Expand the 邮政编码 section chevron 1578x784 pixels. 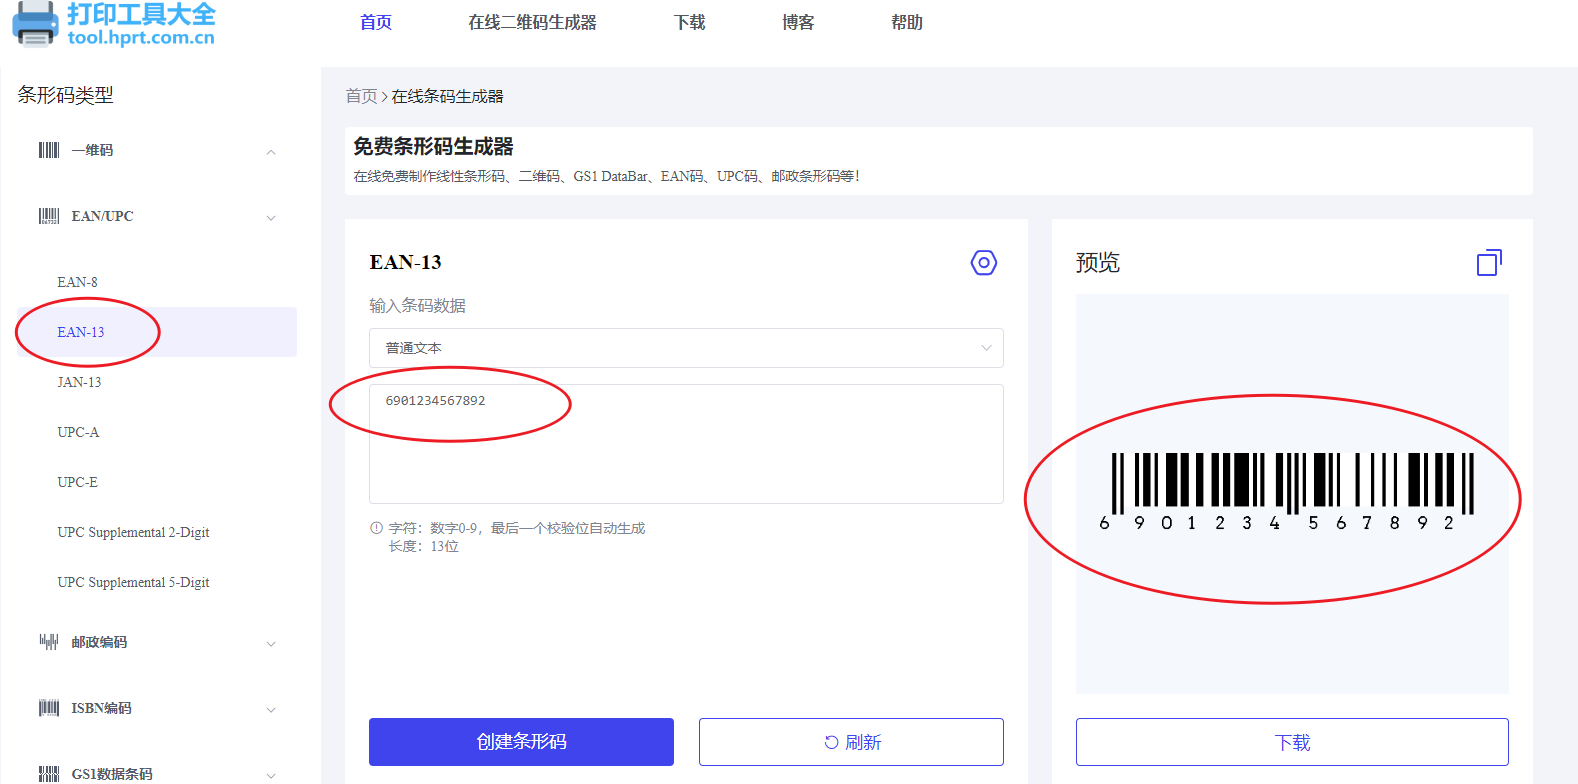(271, 644)
